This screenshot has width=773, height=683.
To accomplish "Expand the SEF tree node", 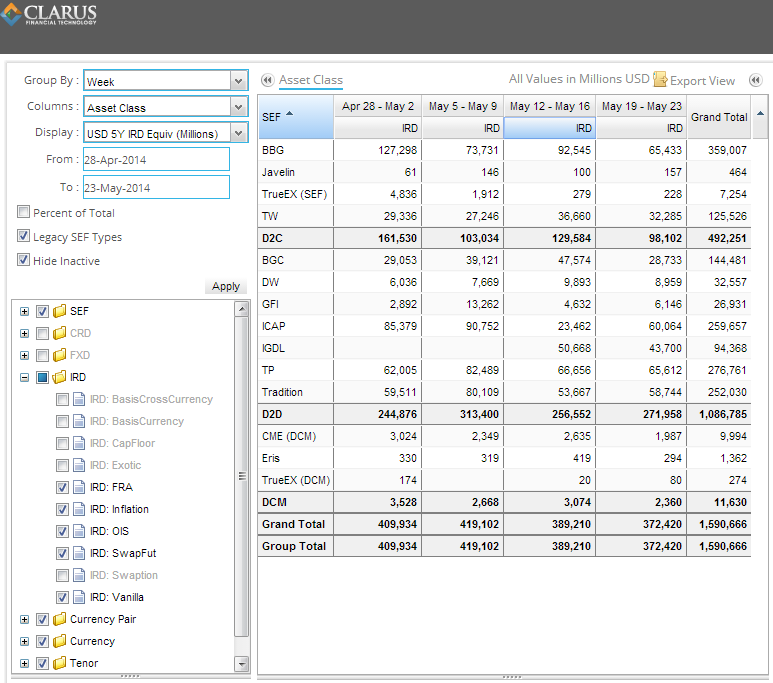I will [x=24, y=311].
